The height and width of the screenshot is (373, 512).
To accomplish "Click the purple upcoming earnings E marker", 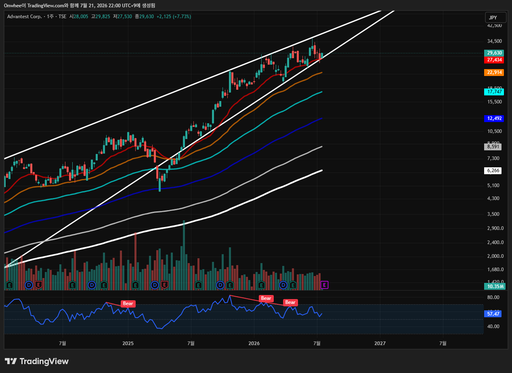I will pyautogui.click(x=324, y=285).
